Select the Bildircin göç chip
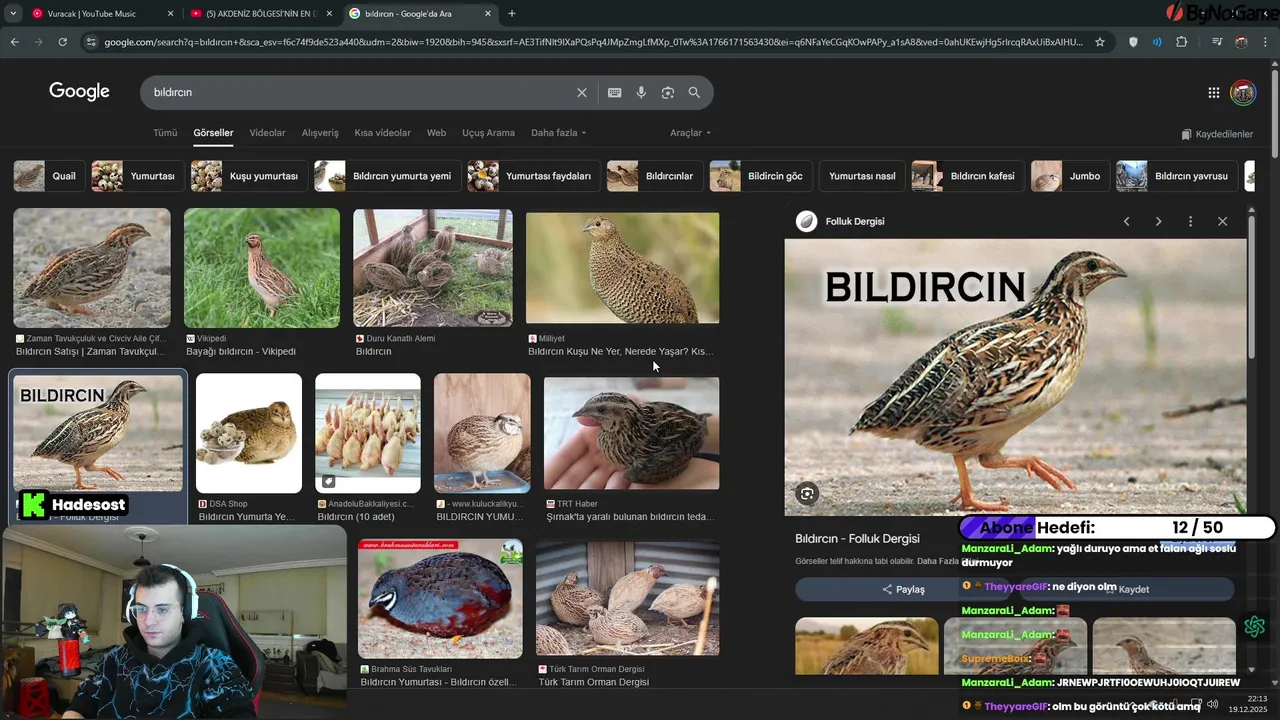Image resolution: width=1280 pixels, height=720 pixels. click(x=760, y=176)
